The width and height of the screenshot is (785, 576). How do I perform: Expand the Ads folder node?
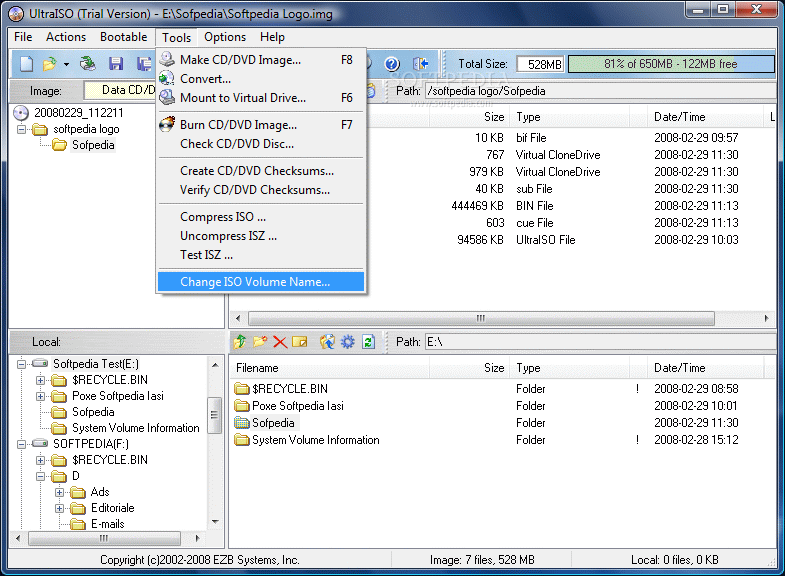click(x=60, y=492)
